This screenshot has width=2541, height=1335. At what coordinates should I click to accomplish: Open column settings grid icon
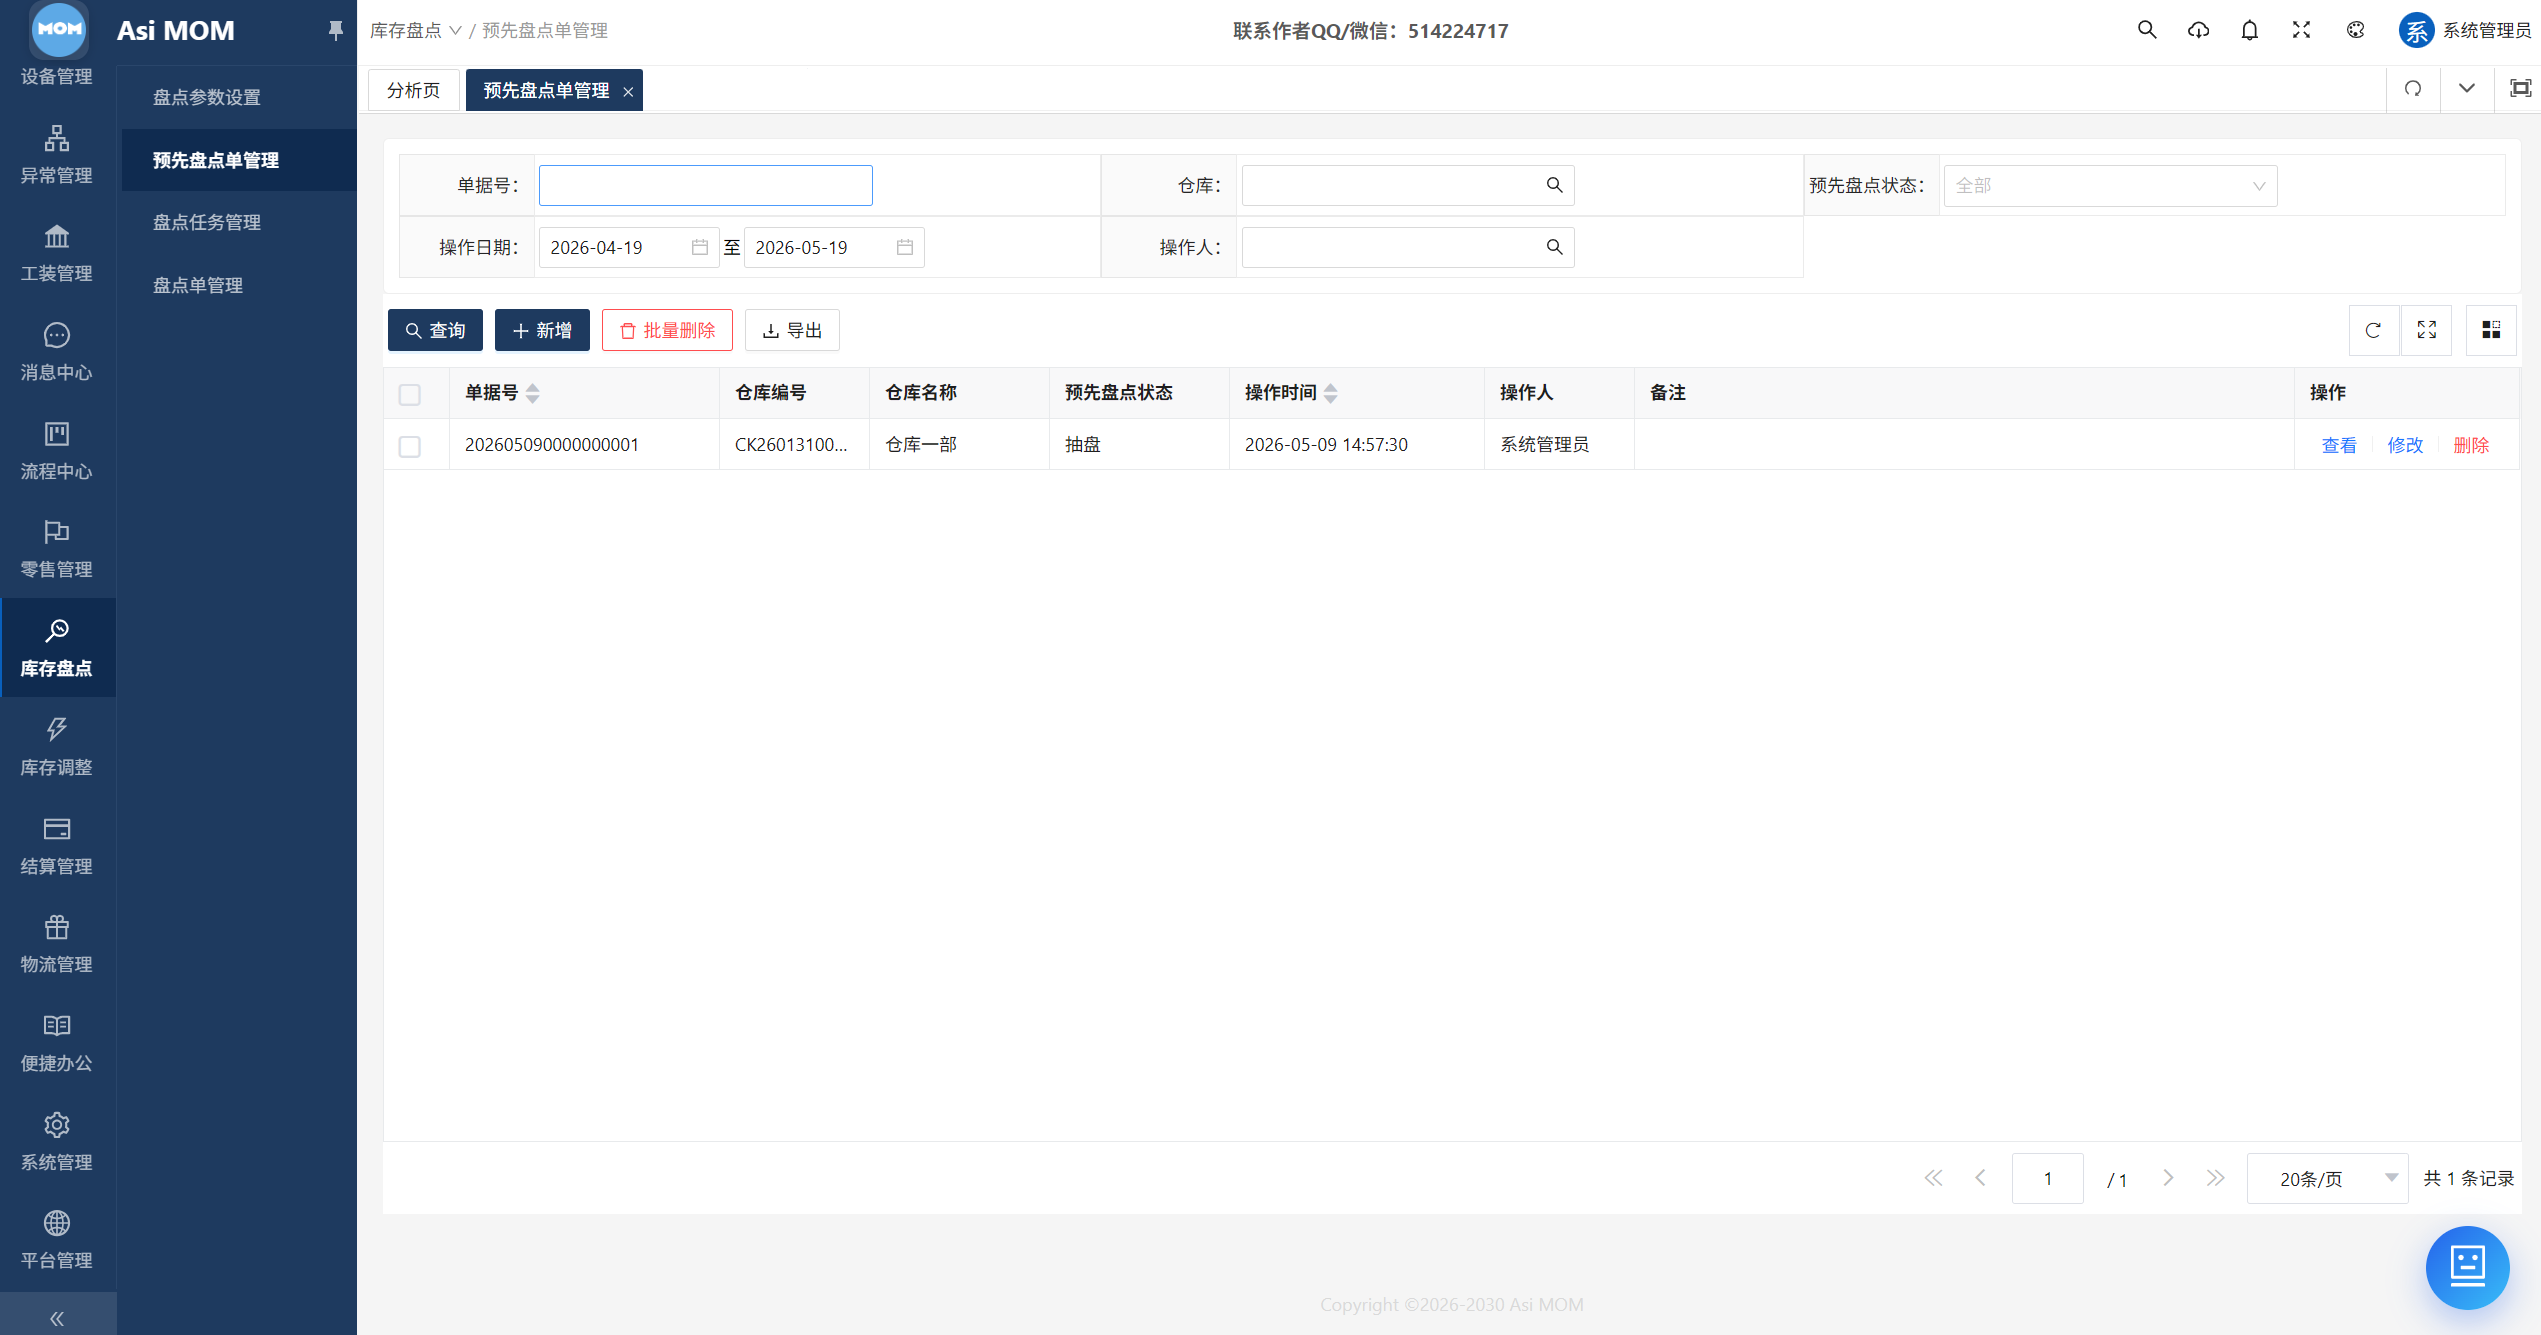[x=2491, y=330]
